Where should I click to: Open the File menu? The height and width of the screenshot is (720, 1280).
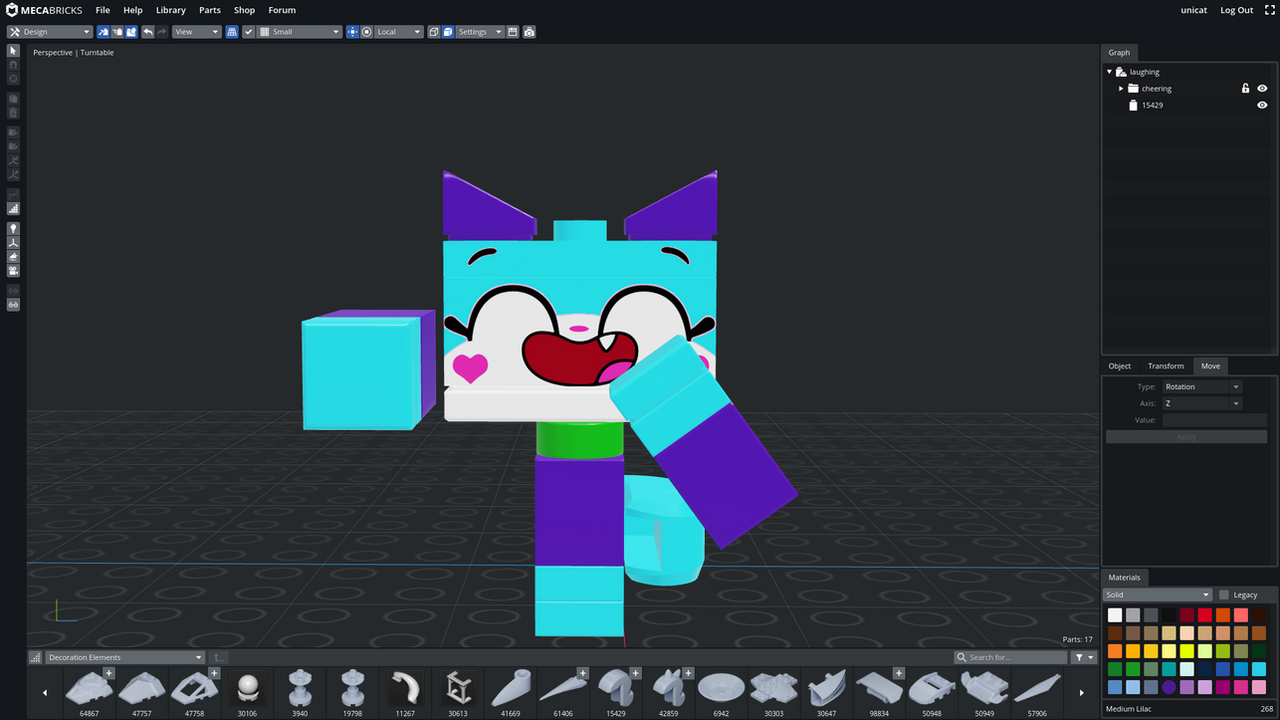[x=103, y=10]
